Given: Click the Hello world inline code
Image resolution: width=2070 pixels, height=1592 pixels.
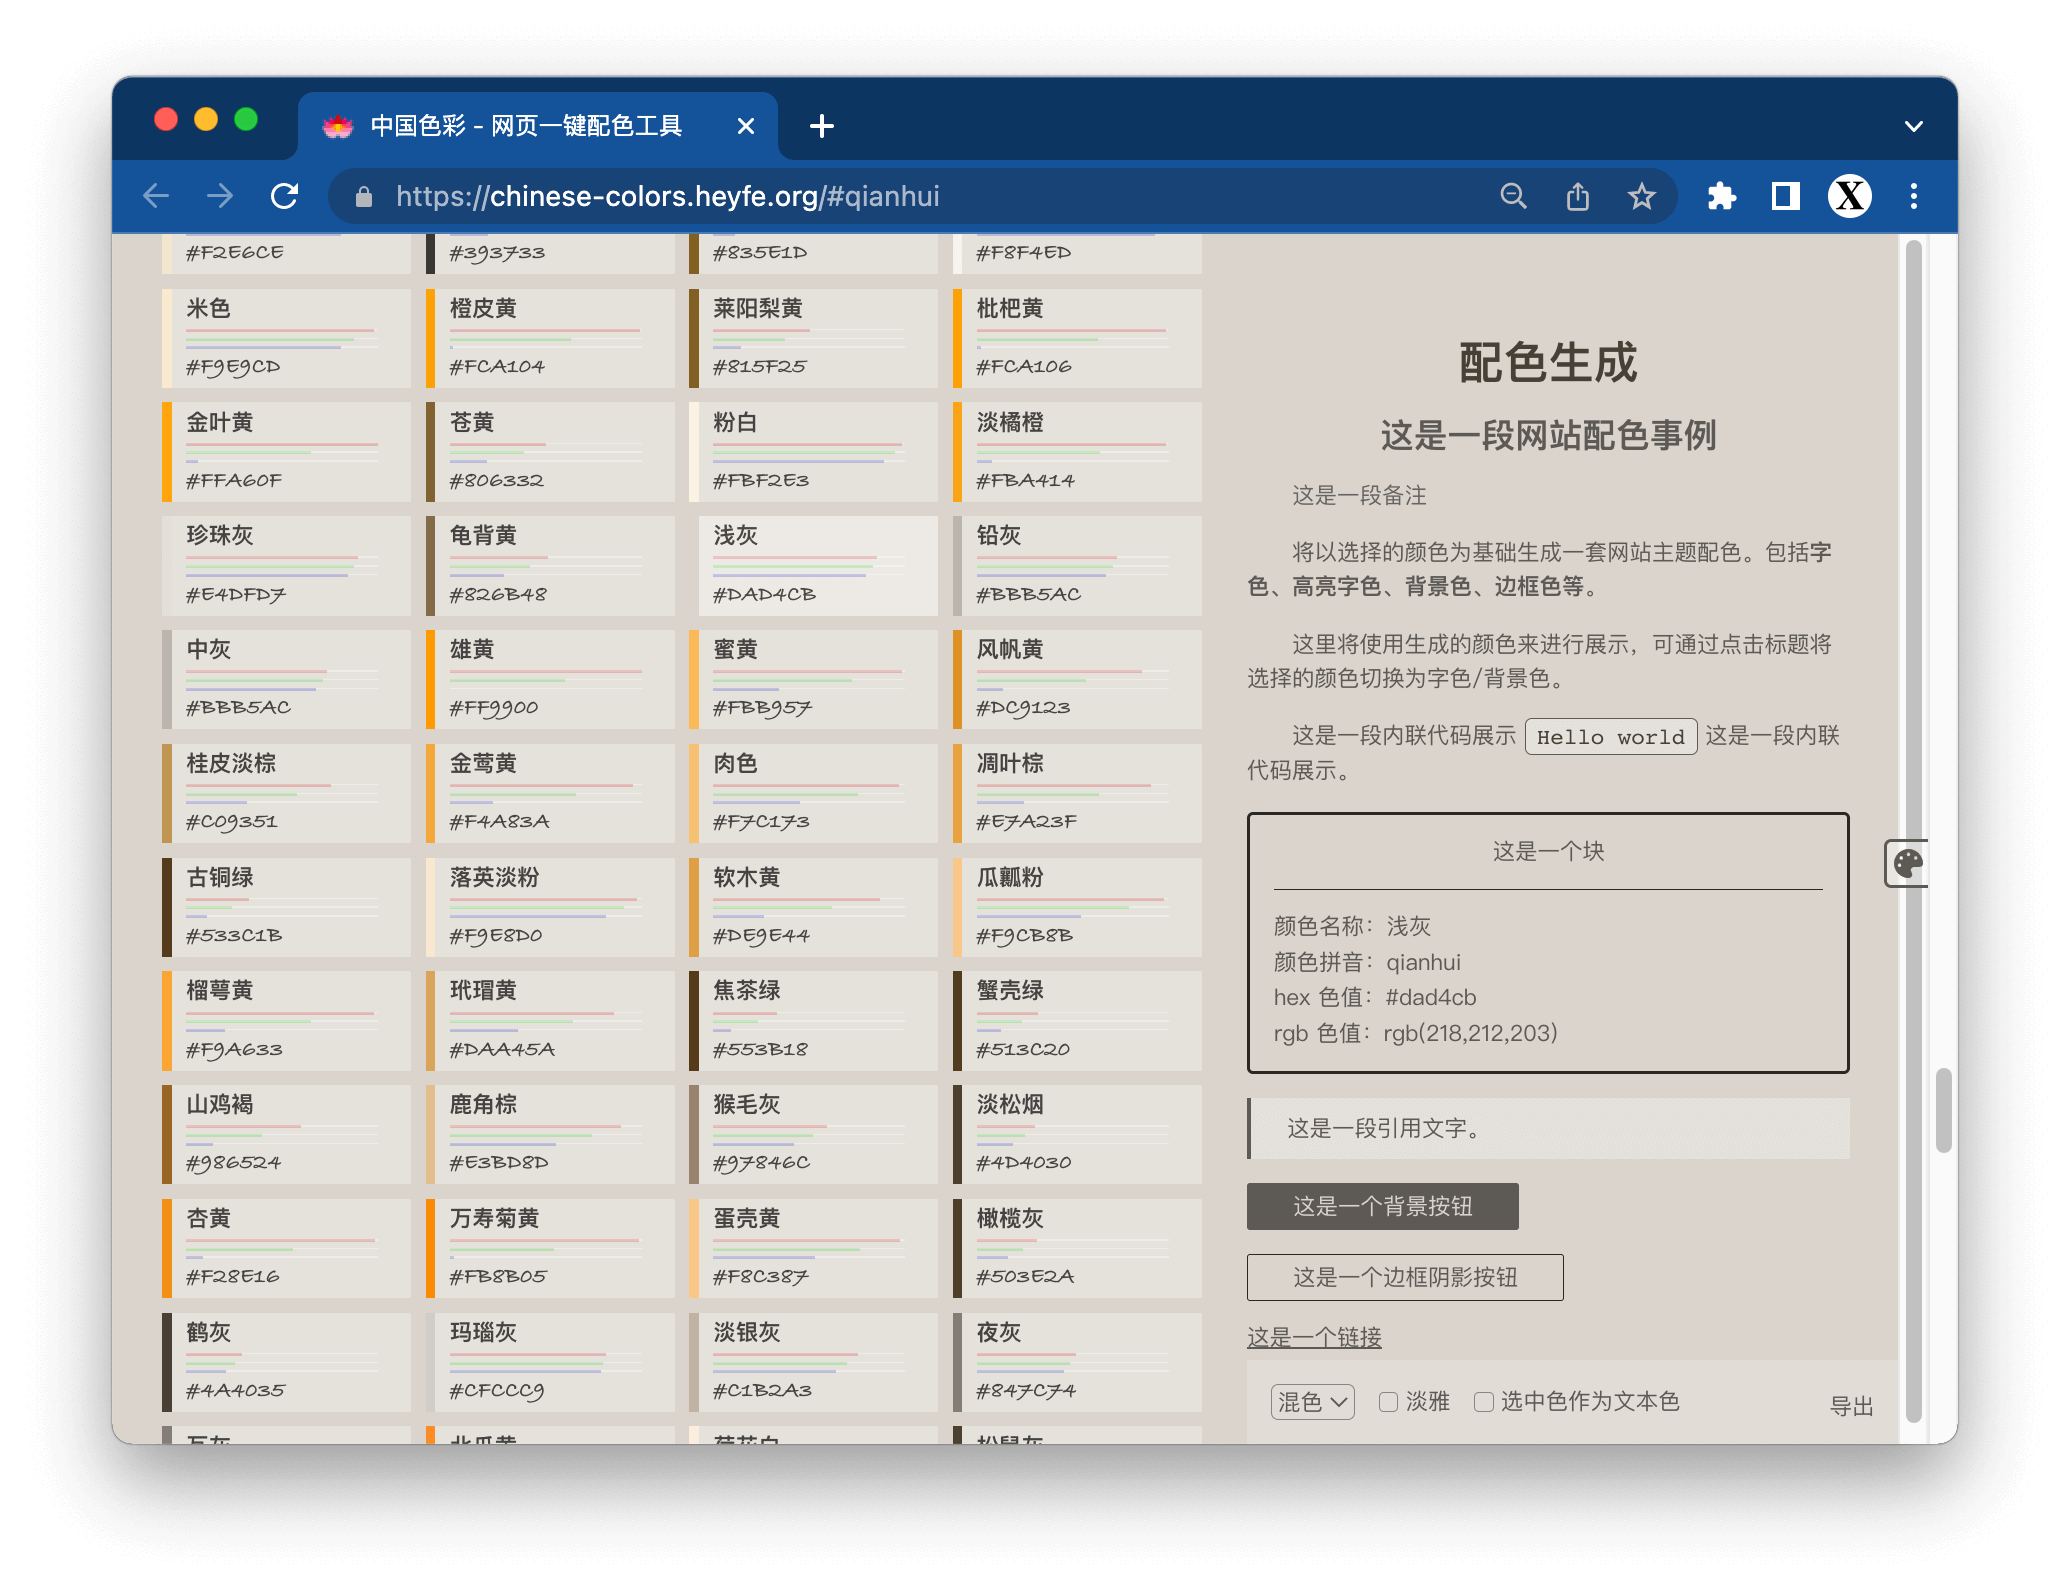Looking at the screenshot, I should tap(1610, 737).
